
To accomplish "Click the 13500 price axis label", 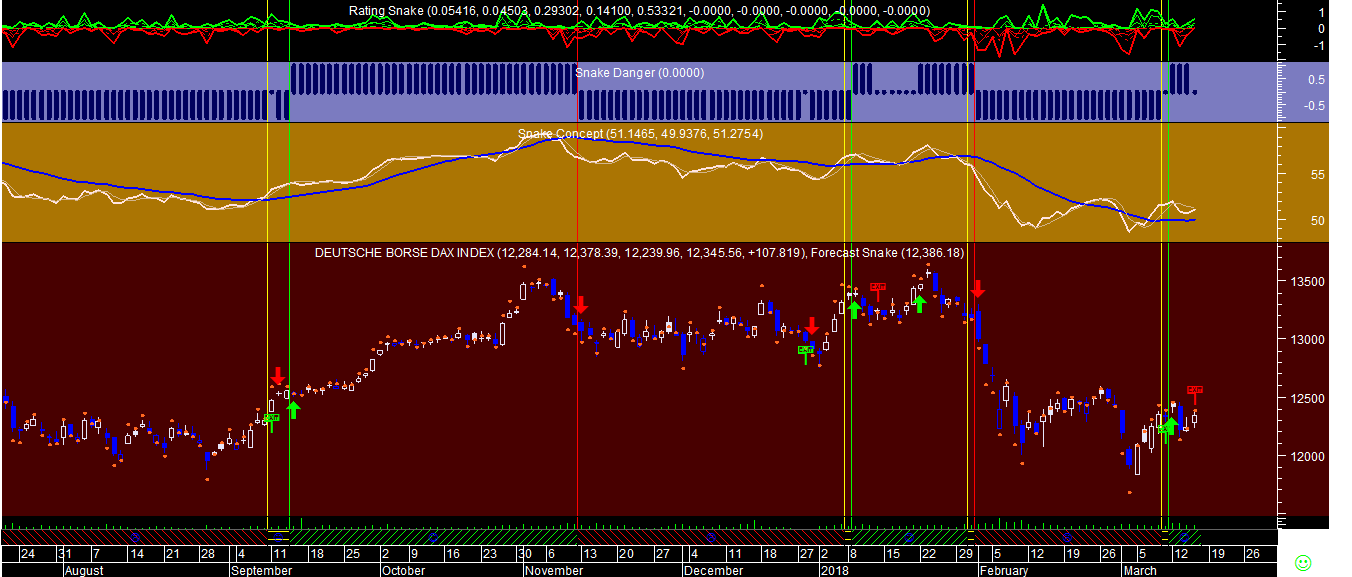I will pyautogui.click(x=1303, y=282).
